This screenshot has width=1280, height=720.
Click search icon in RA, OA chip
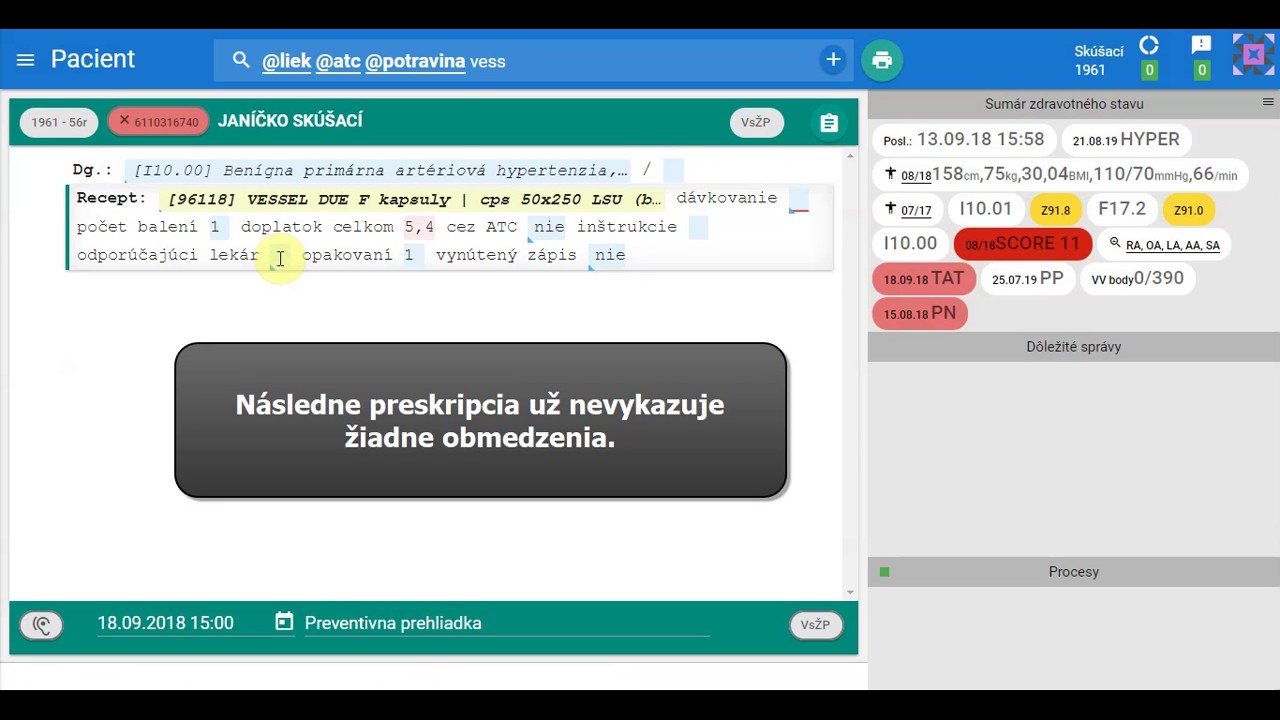point(1115,243)
